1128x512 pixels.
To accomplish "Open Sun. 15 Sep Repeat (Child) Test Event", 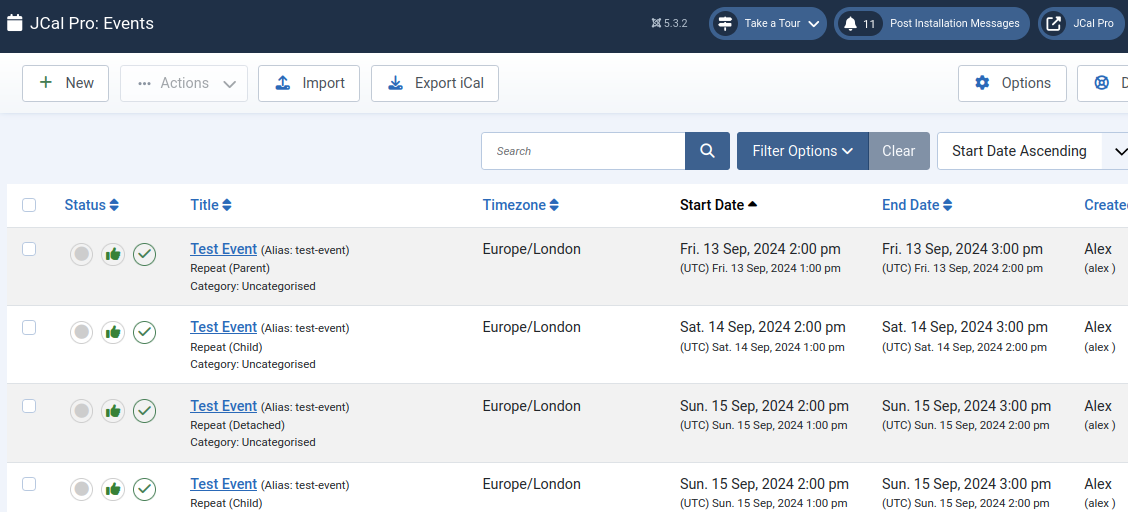I will [224, 484].
